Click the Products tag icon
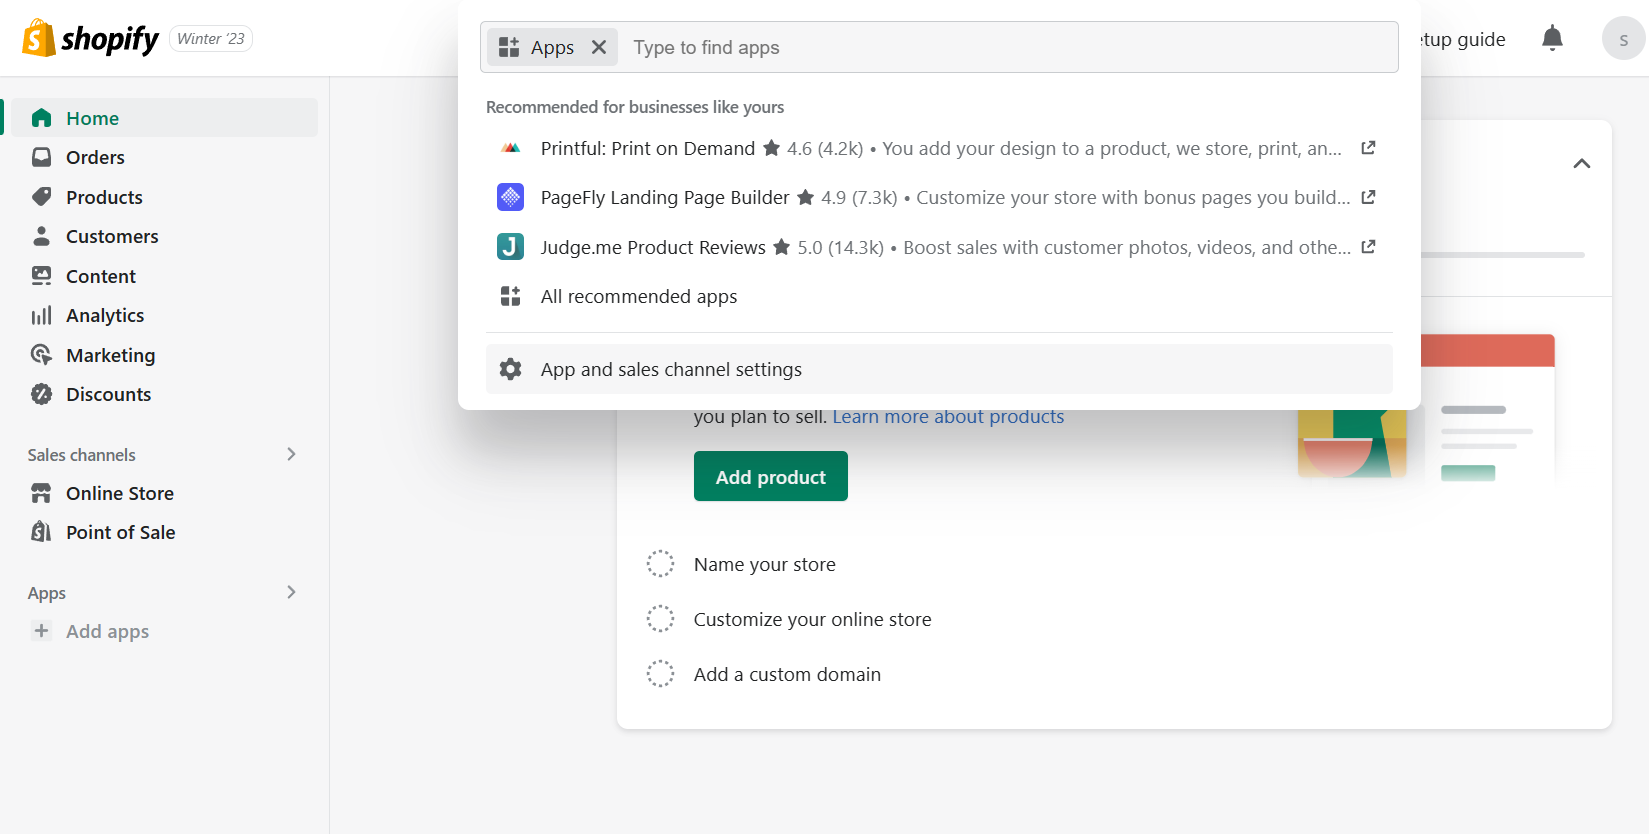Image resolution: width=1649 pixels, height=834 pixels. pyautogui.click(x=41, y=197)
